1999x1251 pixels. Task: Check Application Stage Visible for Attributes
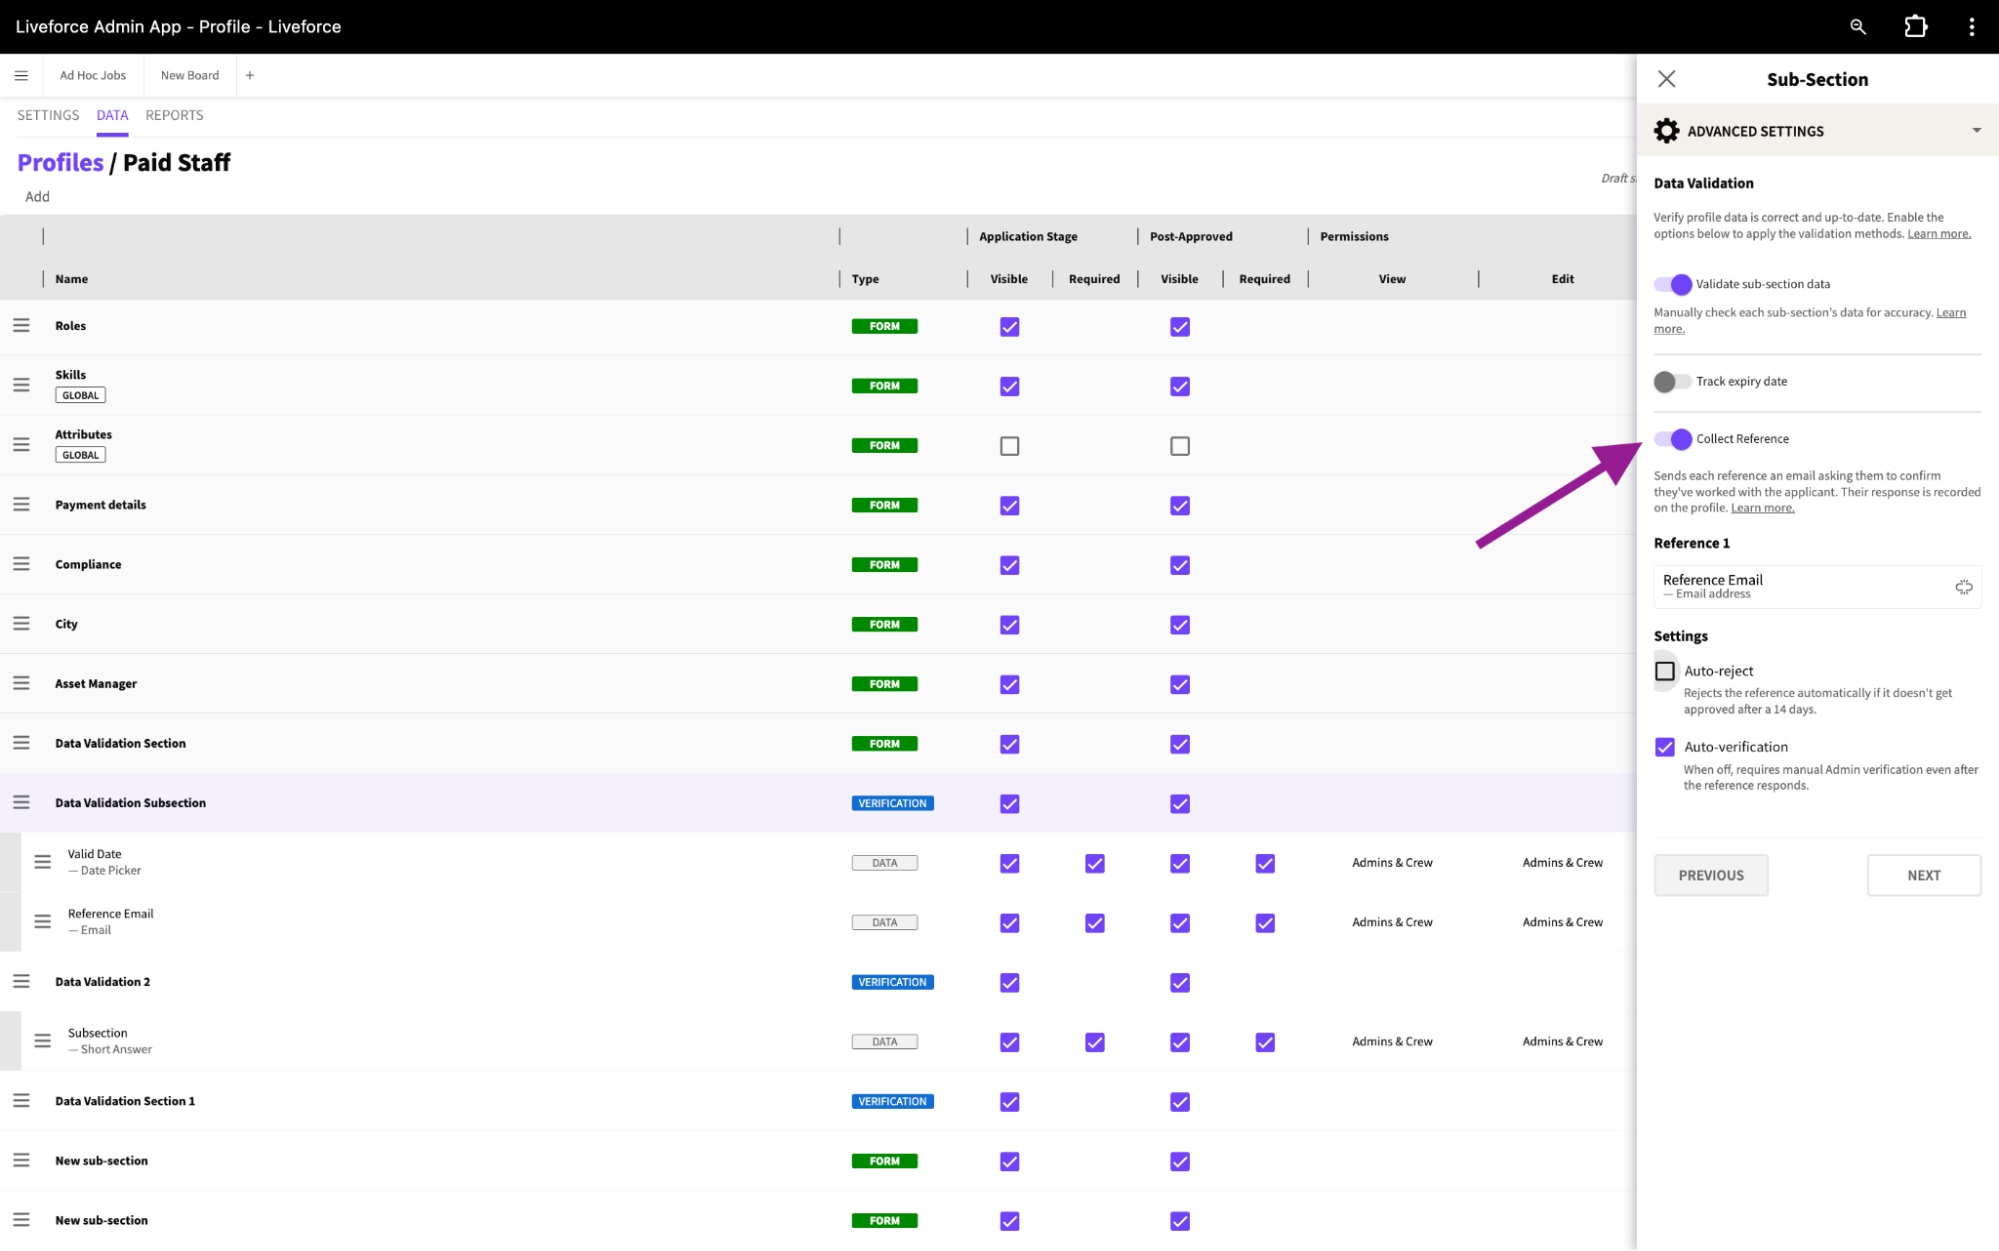tap(1010, 446)
